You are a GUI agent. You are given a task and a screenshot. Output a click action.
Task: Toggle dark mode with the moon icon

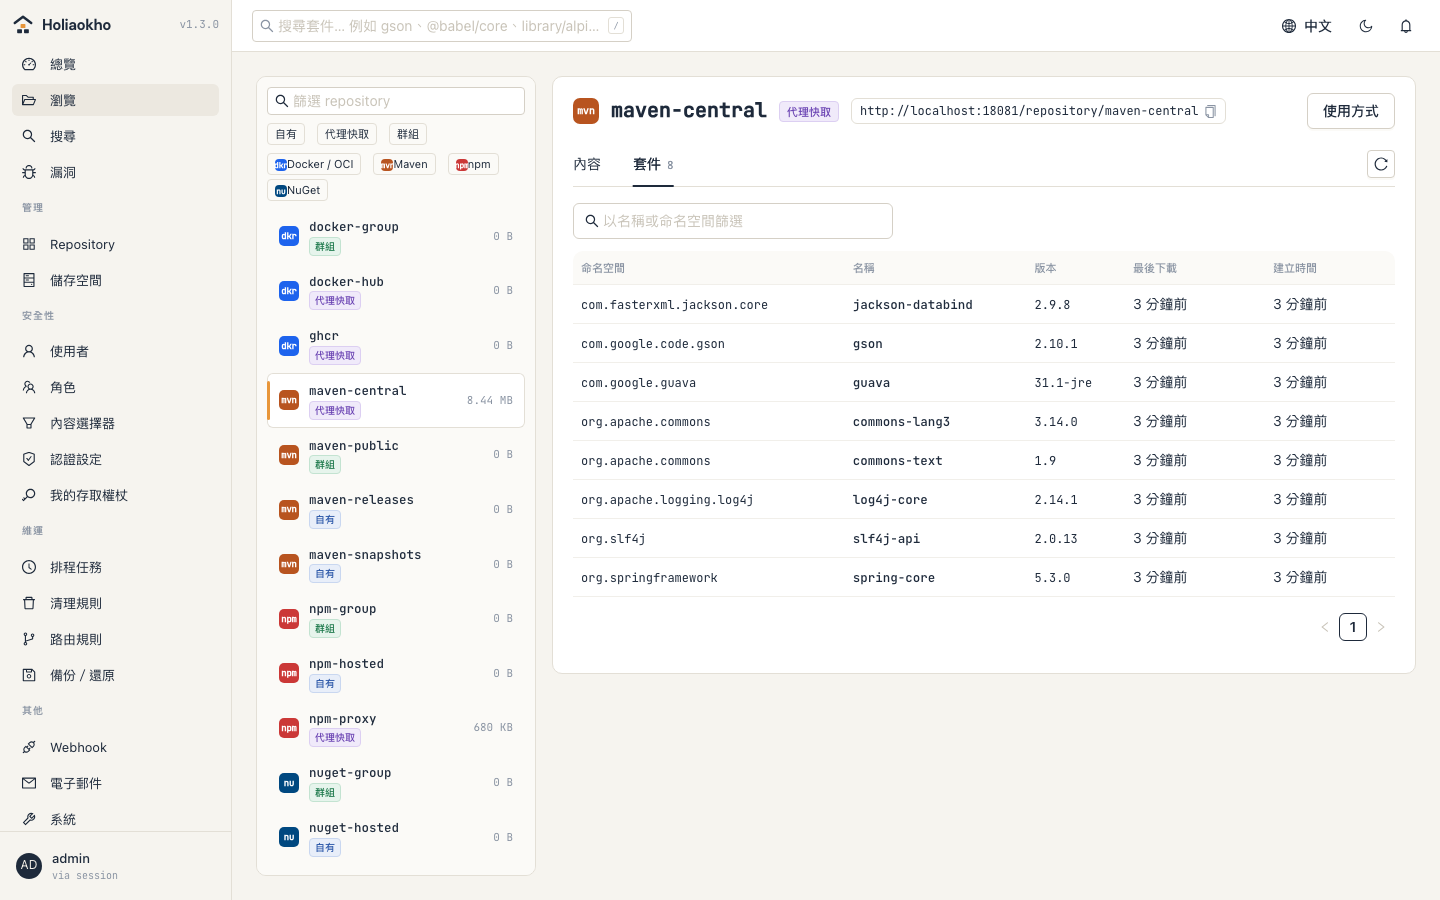point(1366,26)
